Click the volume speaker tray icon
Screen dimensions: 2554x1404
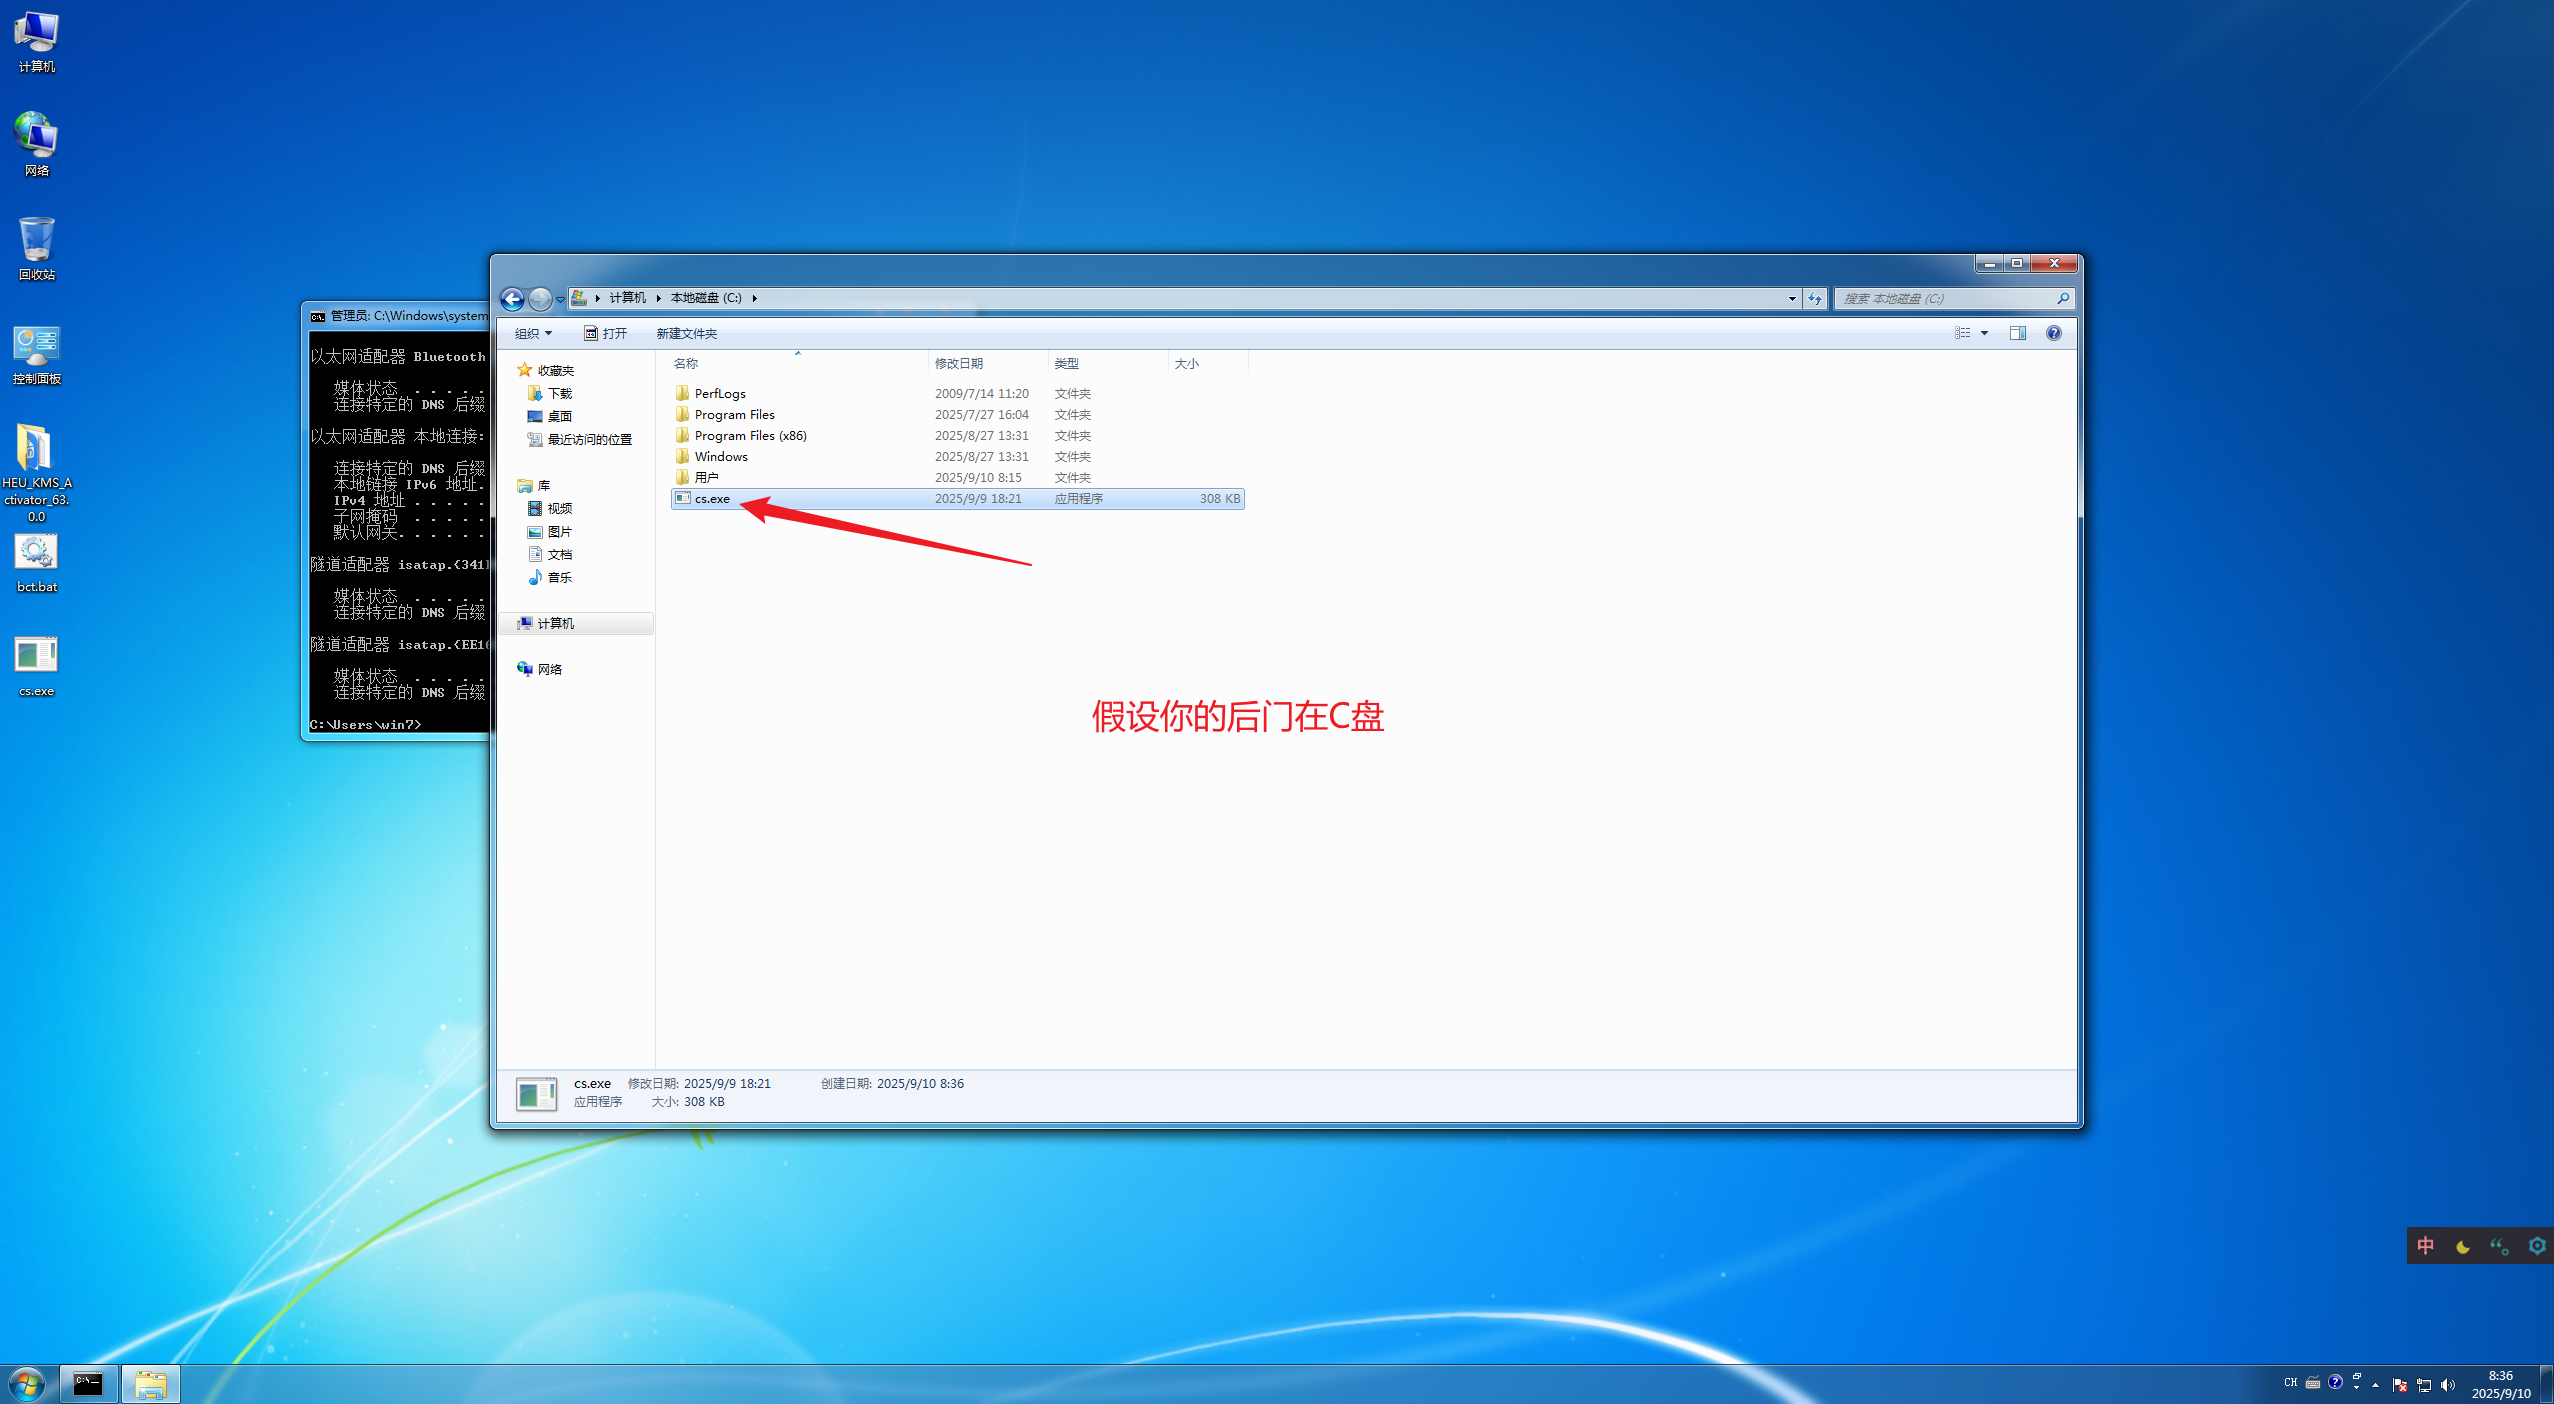tap(2447, 1385)
